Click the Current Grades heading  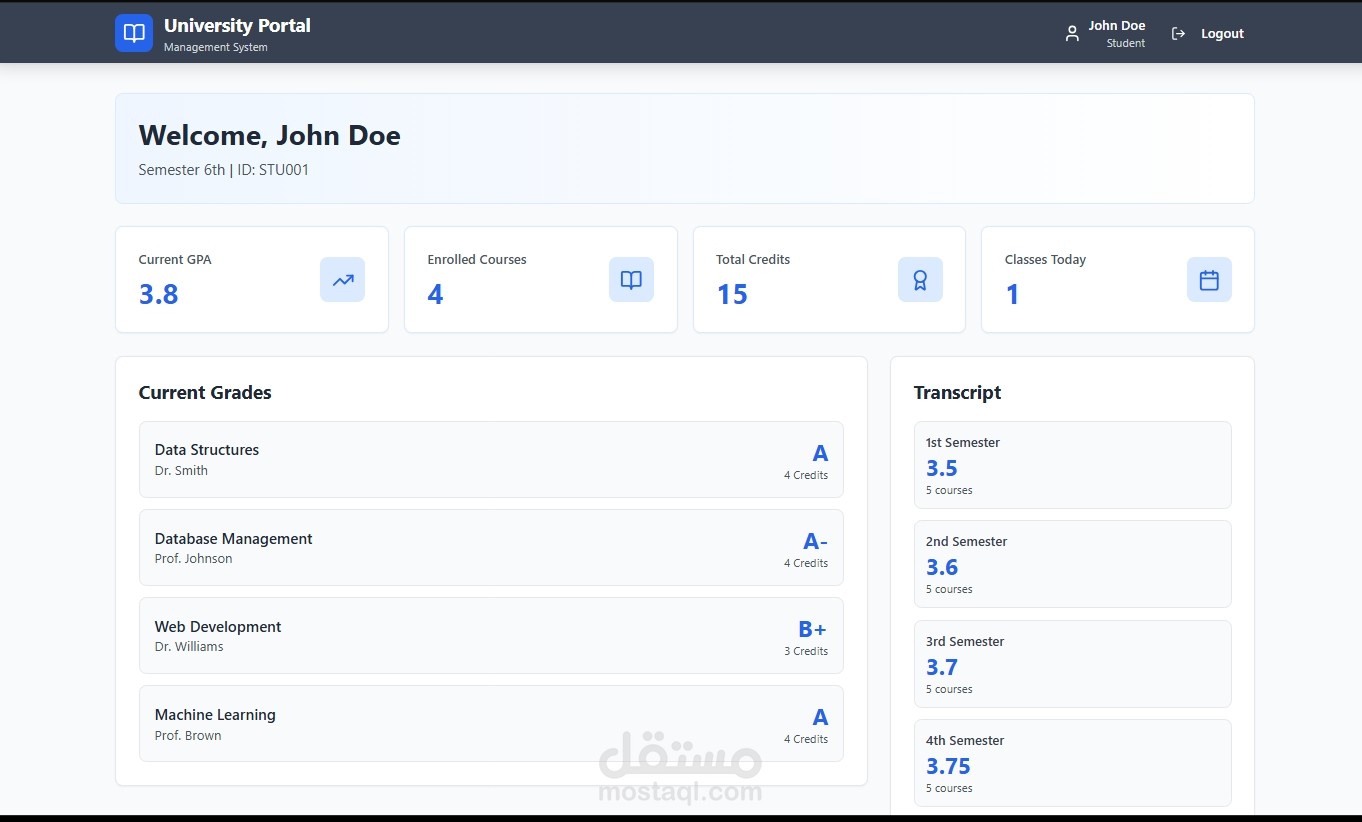pos(205,393)
